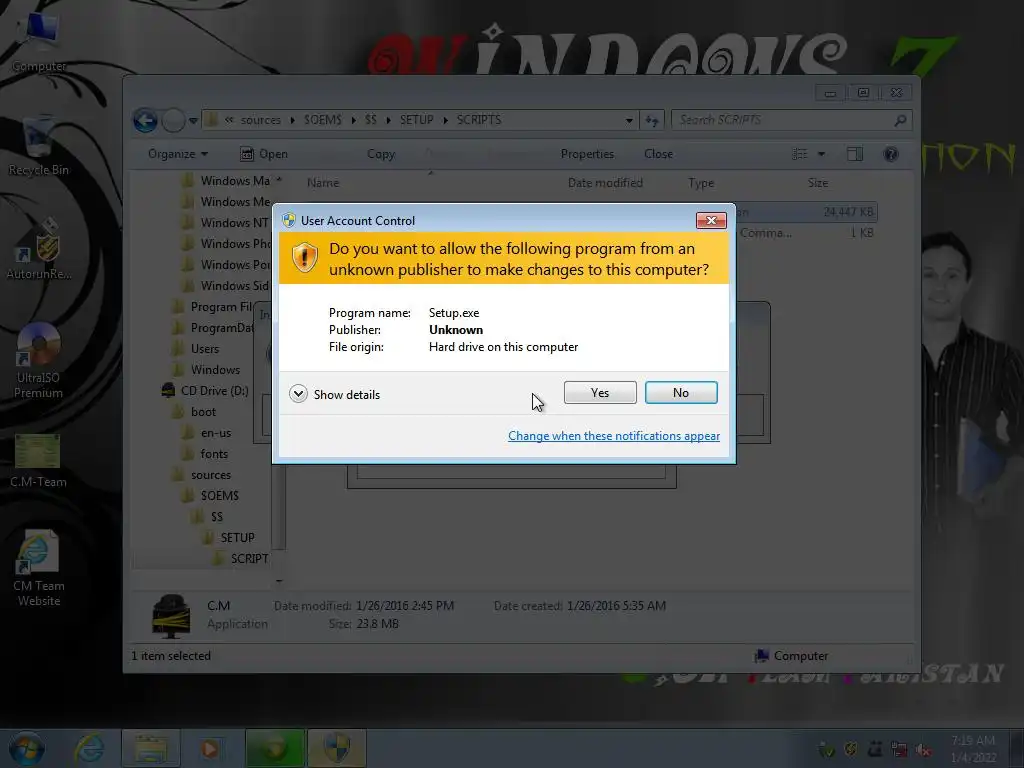Open CM Team Website shortcut
Screen dimensions: 1024x768
tap(39, 568)
